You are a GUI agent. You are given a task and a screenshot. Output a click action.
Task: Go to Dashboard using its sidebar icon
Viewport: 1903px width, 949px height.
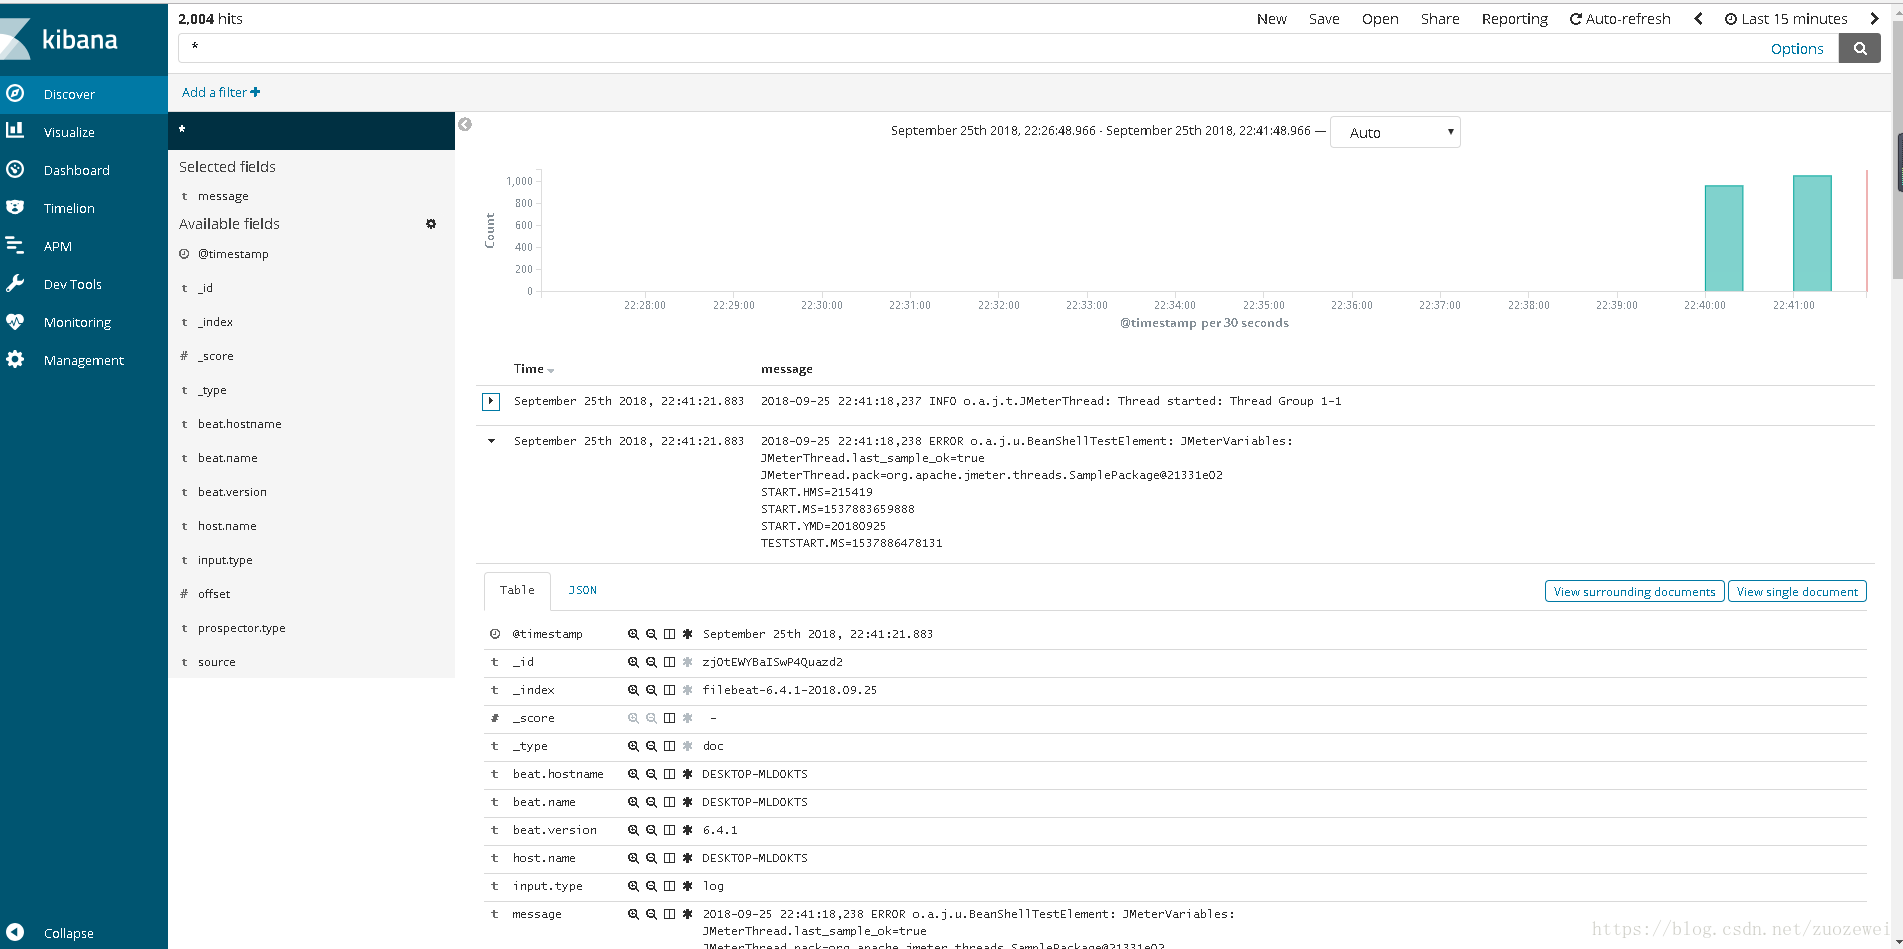(15, 170)
